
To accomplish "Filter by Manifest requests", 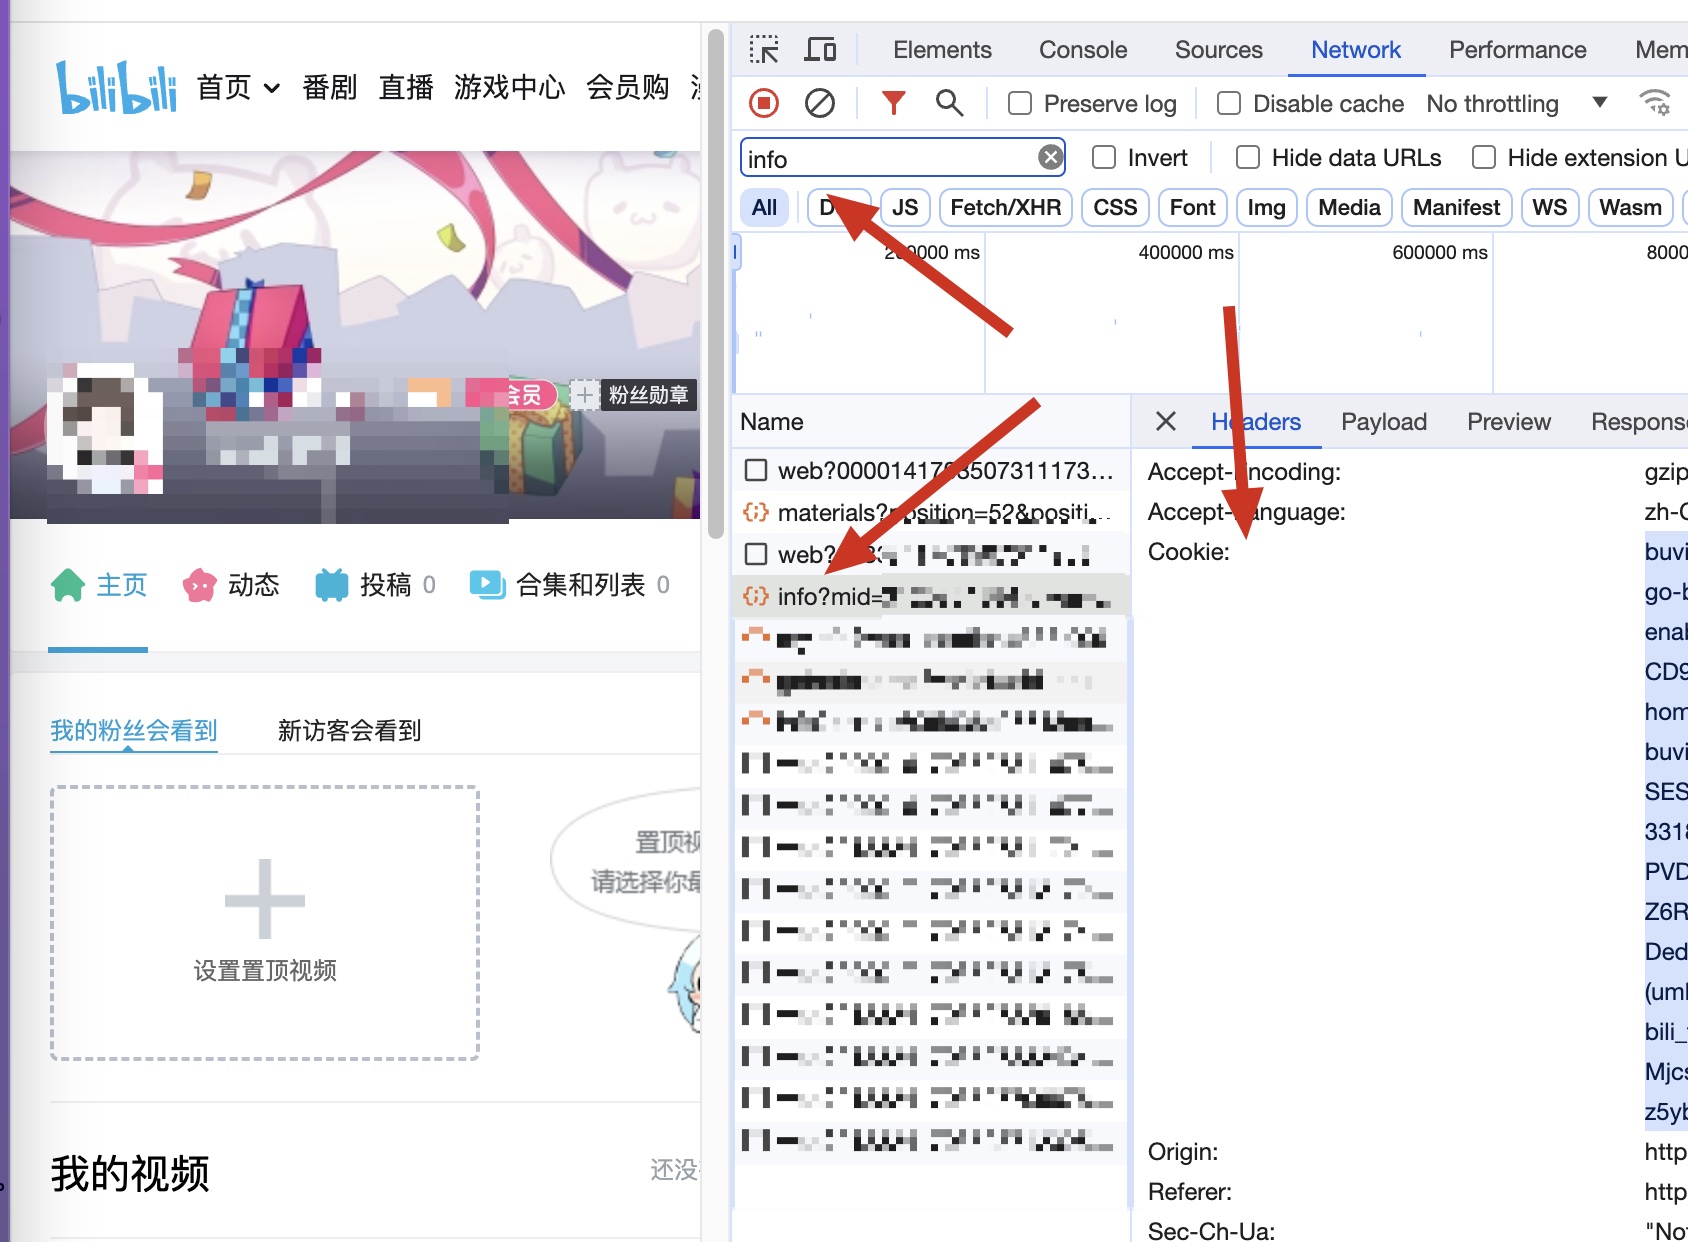I will point(1456,207).
